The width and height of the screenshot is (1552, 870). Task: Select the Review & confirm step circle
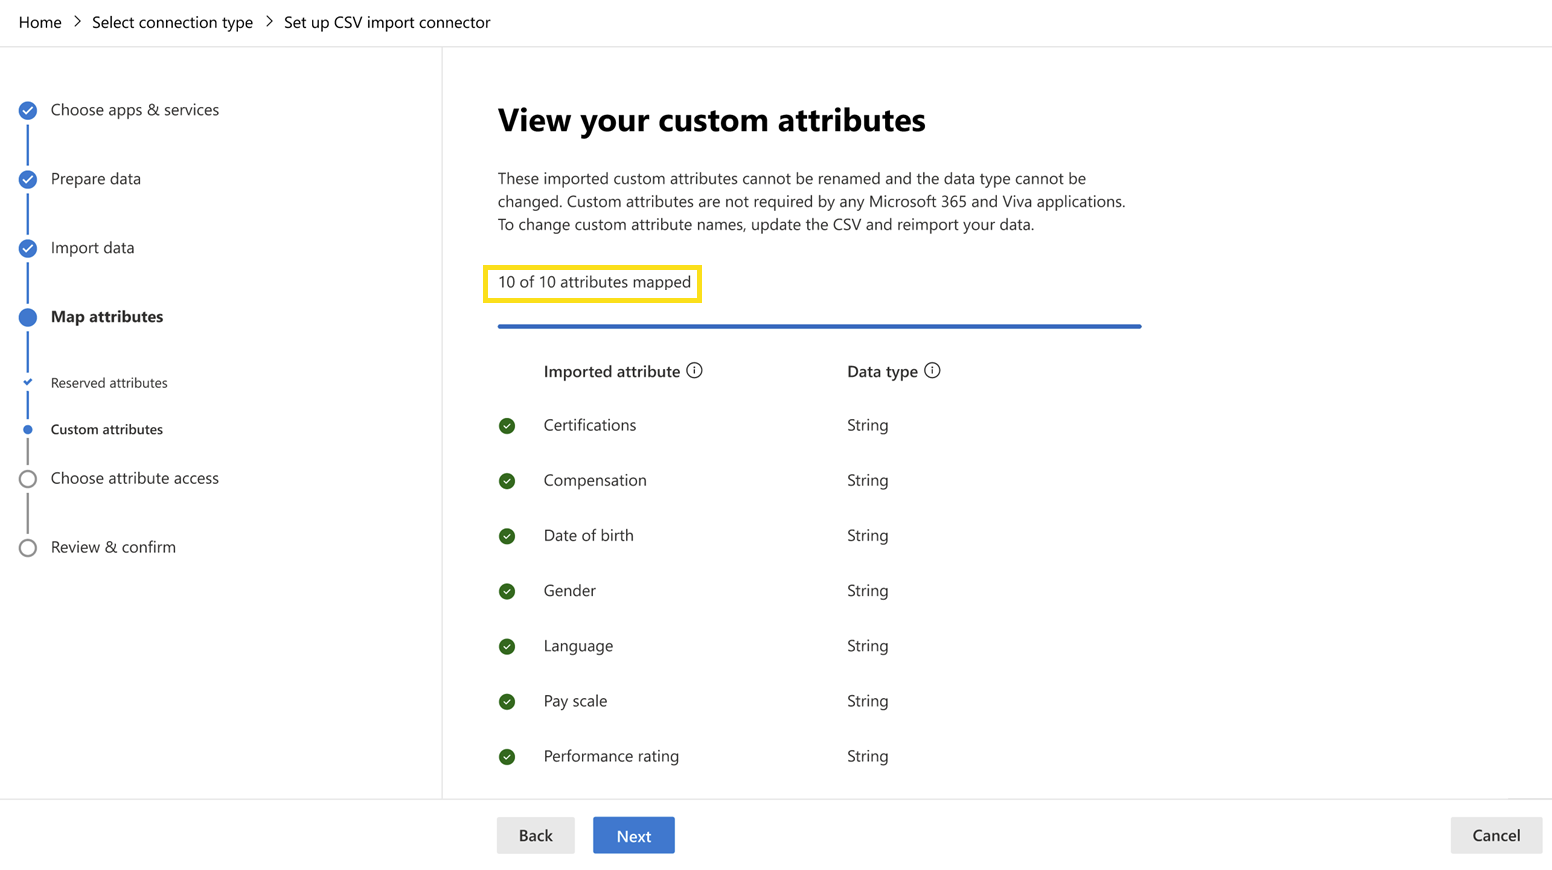coord(27,547)
